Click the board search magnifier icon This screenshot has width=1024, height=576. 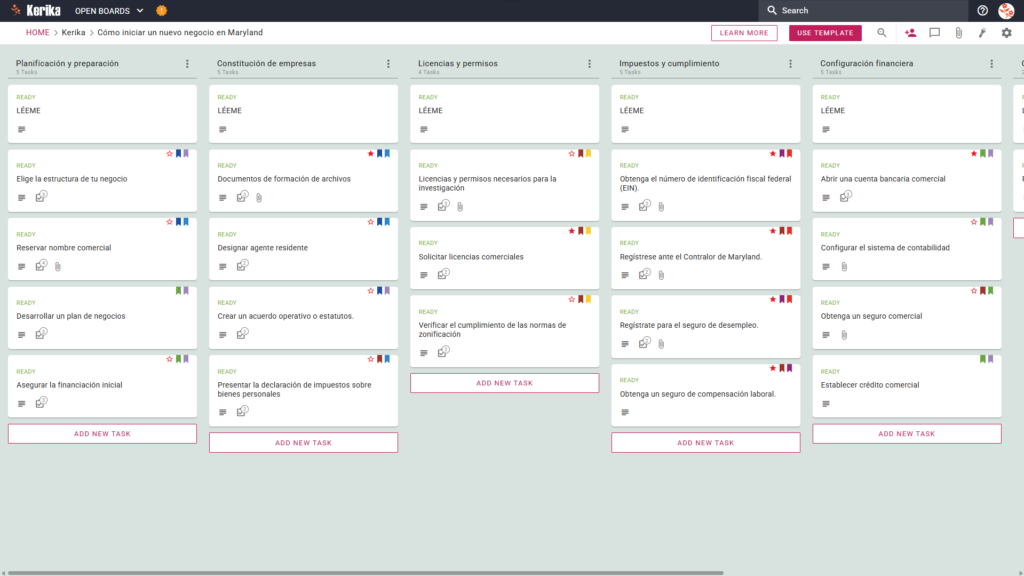(882, 33)
